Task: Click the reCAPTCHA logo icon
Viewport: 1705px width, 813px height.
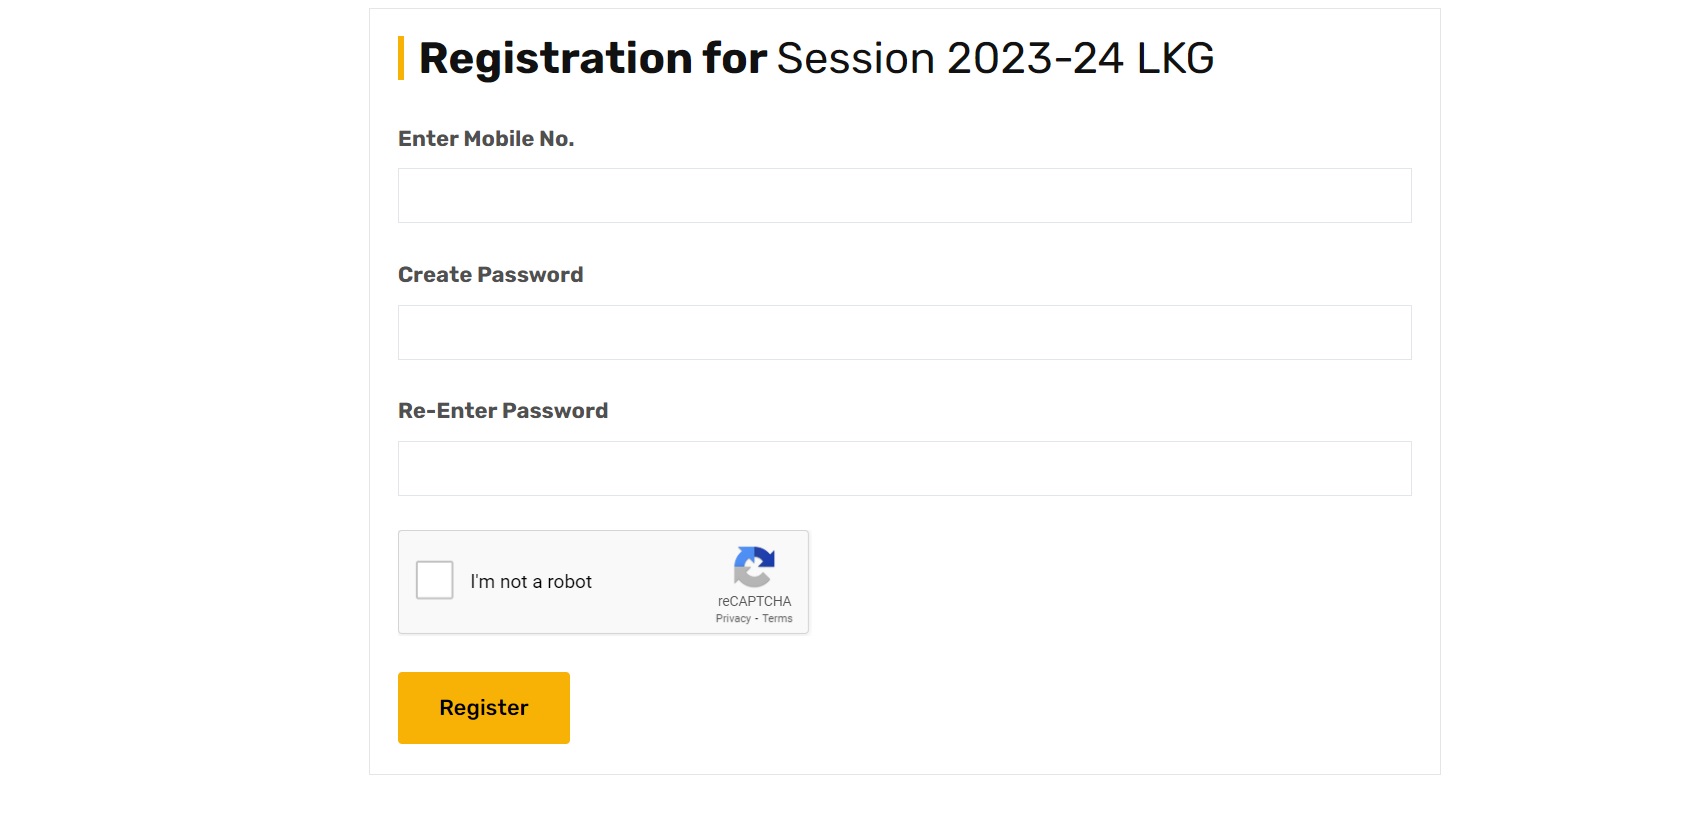Action: point(754,567)
